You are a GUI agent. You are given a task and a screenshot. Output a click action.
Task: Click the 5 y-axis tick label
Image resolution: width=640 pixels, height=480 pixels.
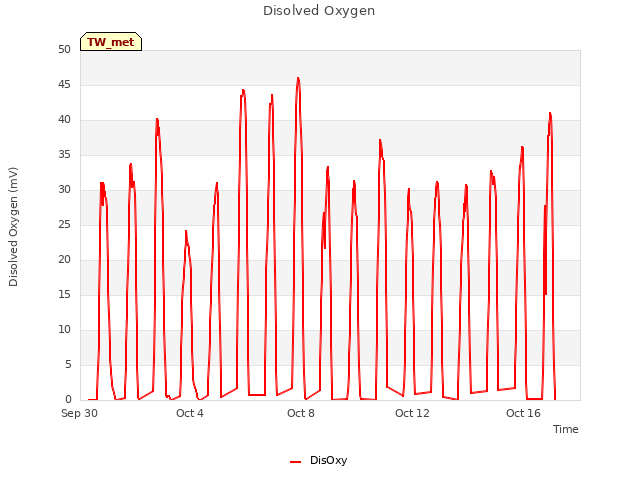[x=68, y=364]
